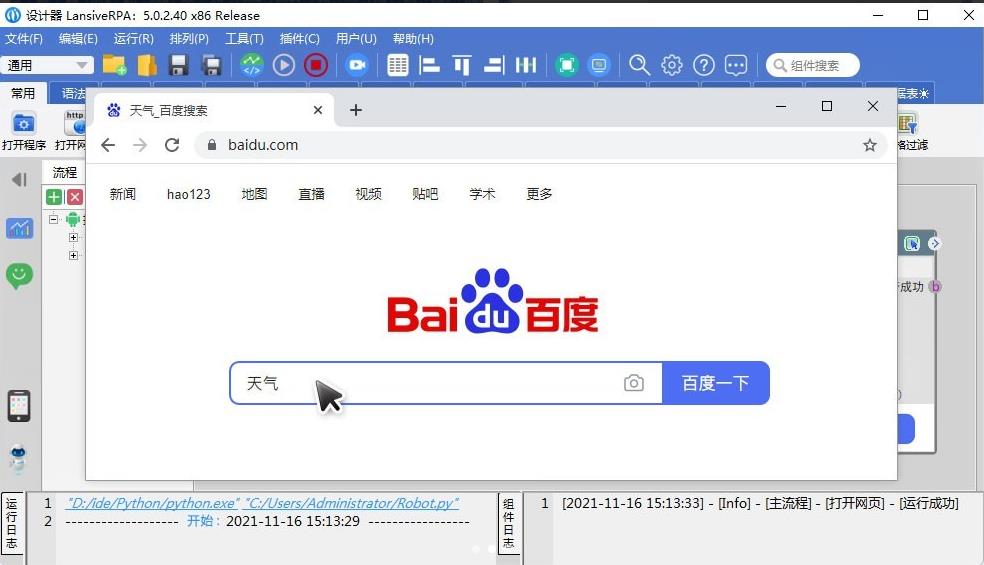Bookmark the page with the star icon

tap(869, 146)
